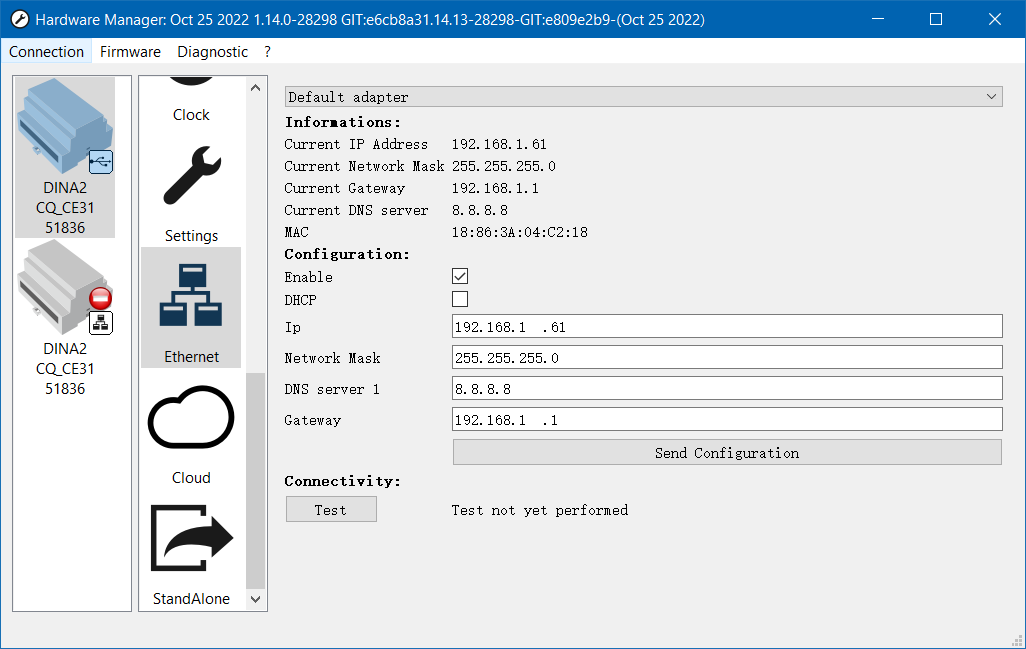Image resolution: width=1026 pixels, height=649 pixels.
Task: Maximize the Hardware Manager window
Action: coord(936,19)
